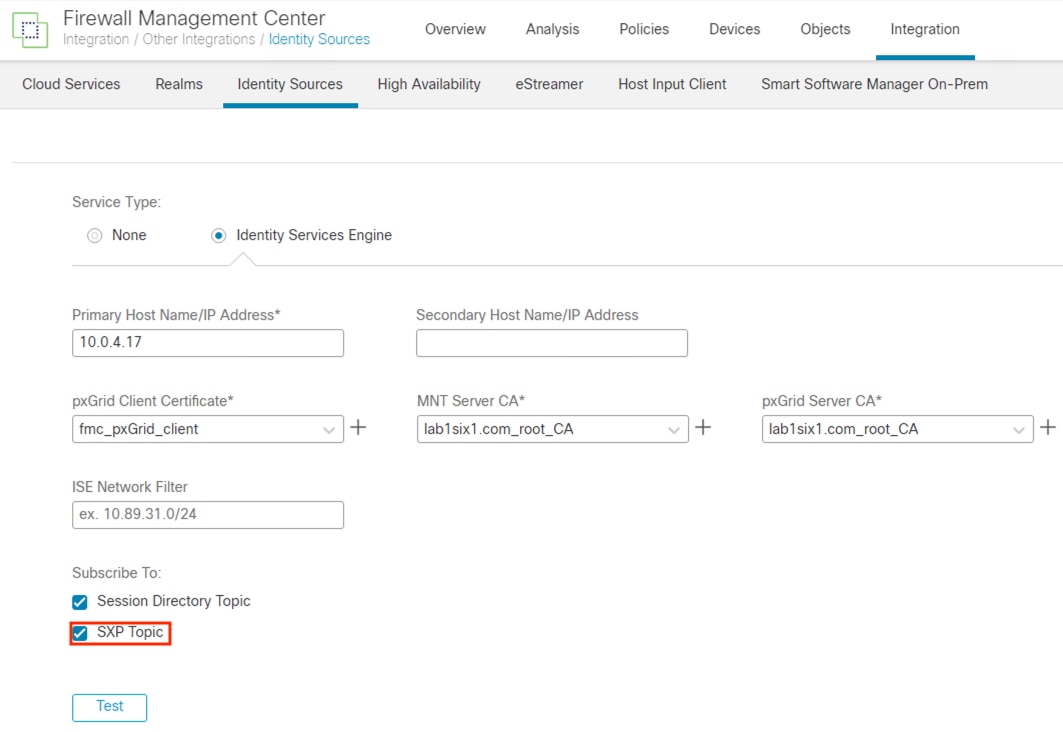
Task: Open the pxGrid Server CA dropdown
Action: pyautogui.click(x=898, y=429)
